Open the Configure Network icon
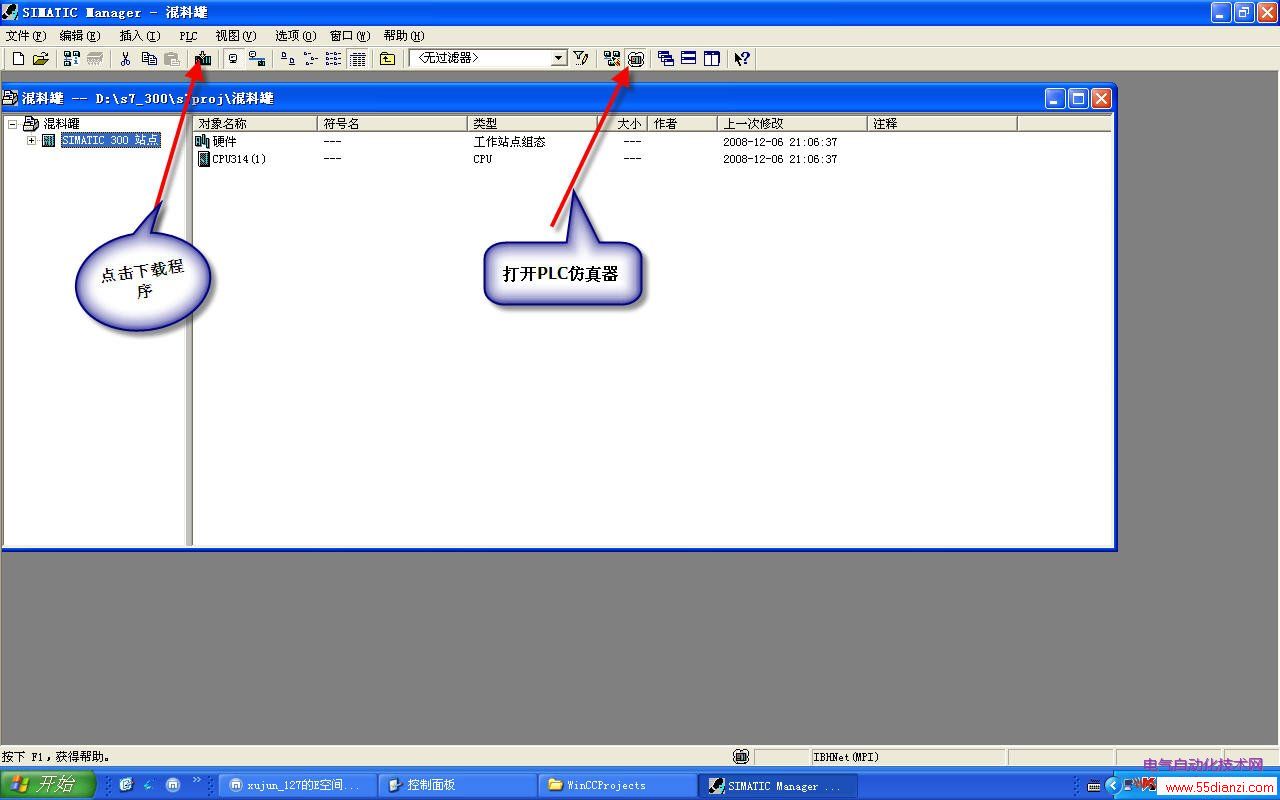This screenshot has width=1280, height=800. [612, 59]
